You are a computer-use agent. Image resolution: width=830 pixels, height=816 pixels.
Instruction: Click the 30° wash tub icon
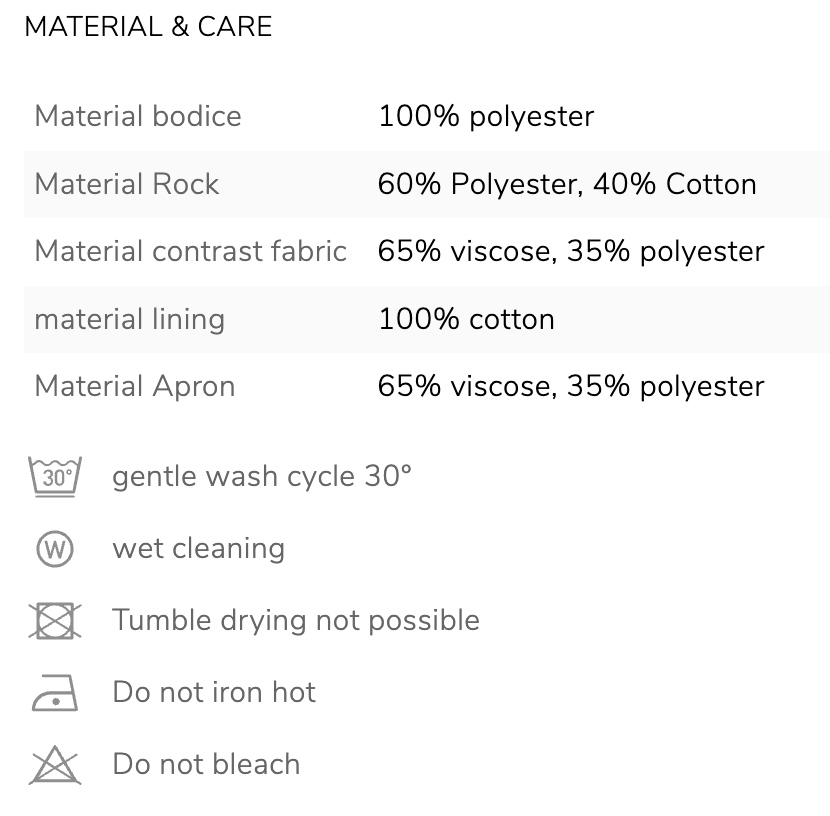55,476
